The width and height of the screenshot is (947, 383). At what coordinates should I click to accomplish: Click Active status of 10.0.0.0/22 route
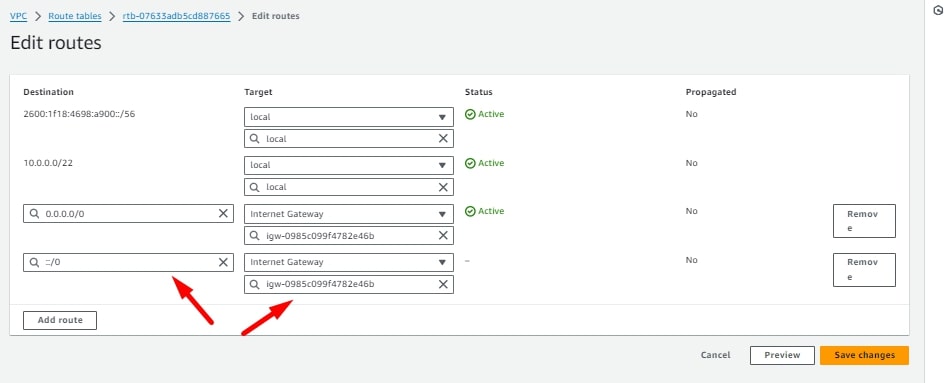[484, 163]
